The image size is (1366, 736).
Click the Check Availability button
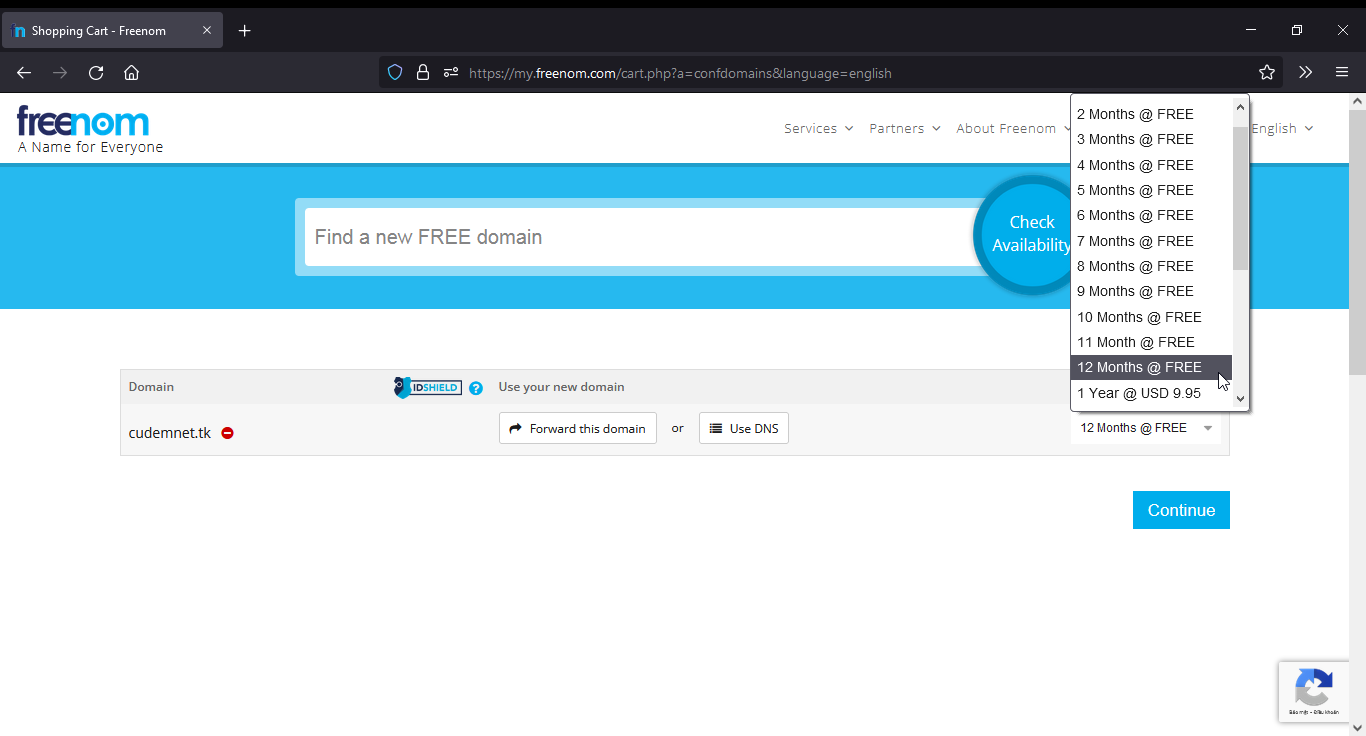coord(1031,235)
